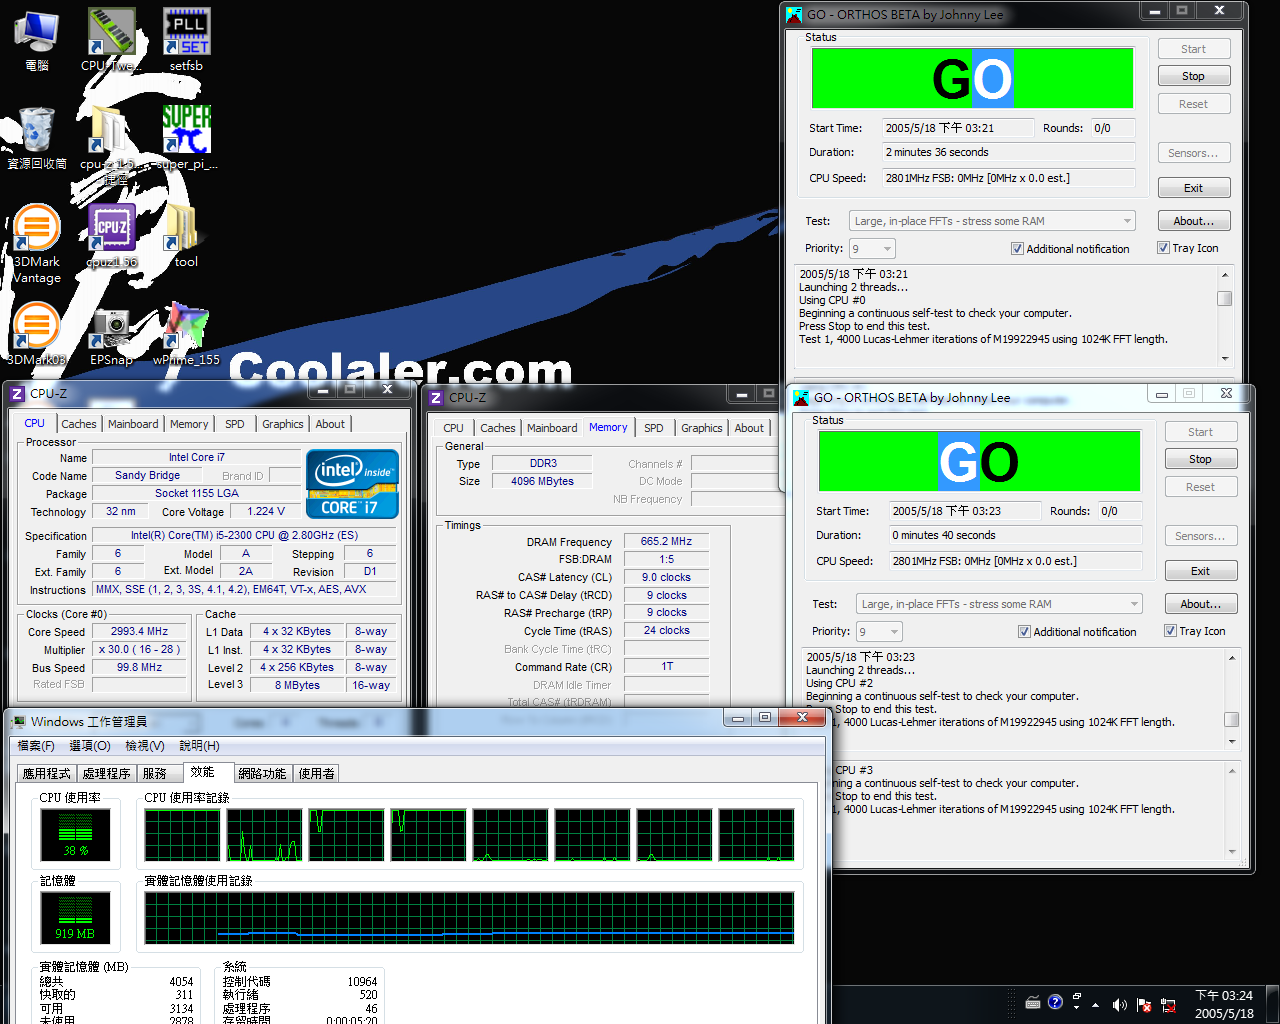
Task: Click the memory 919 MB gauge
Action: [x=75, y=917]
